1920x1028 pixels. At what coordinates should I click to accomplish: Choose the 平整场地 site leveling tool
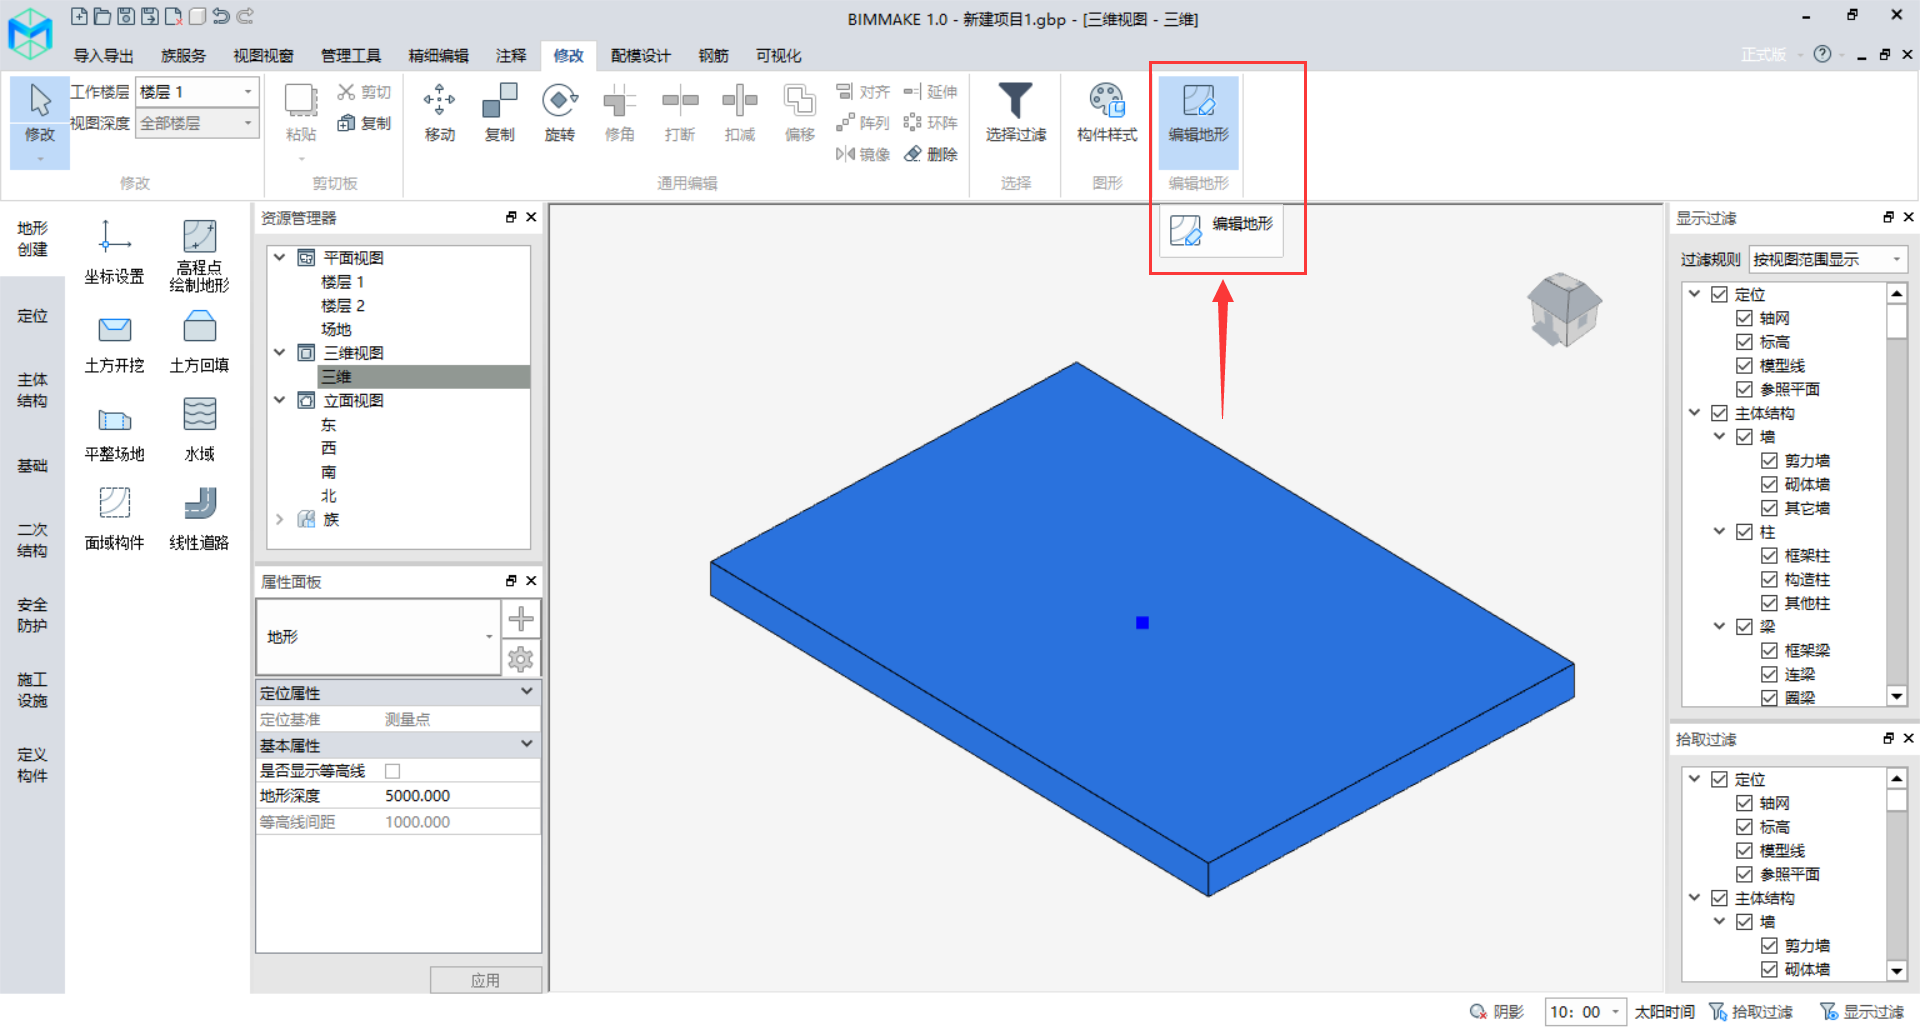[114, 432]
